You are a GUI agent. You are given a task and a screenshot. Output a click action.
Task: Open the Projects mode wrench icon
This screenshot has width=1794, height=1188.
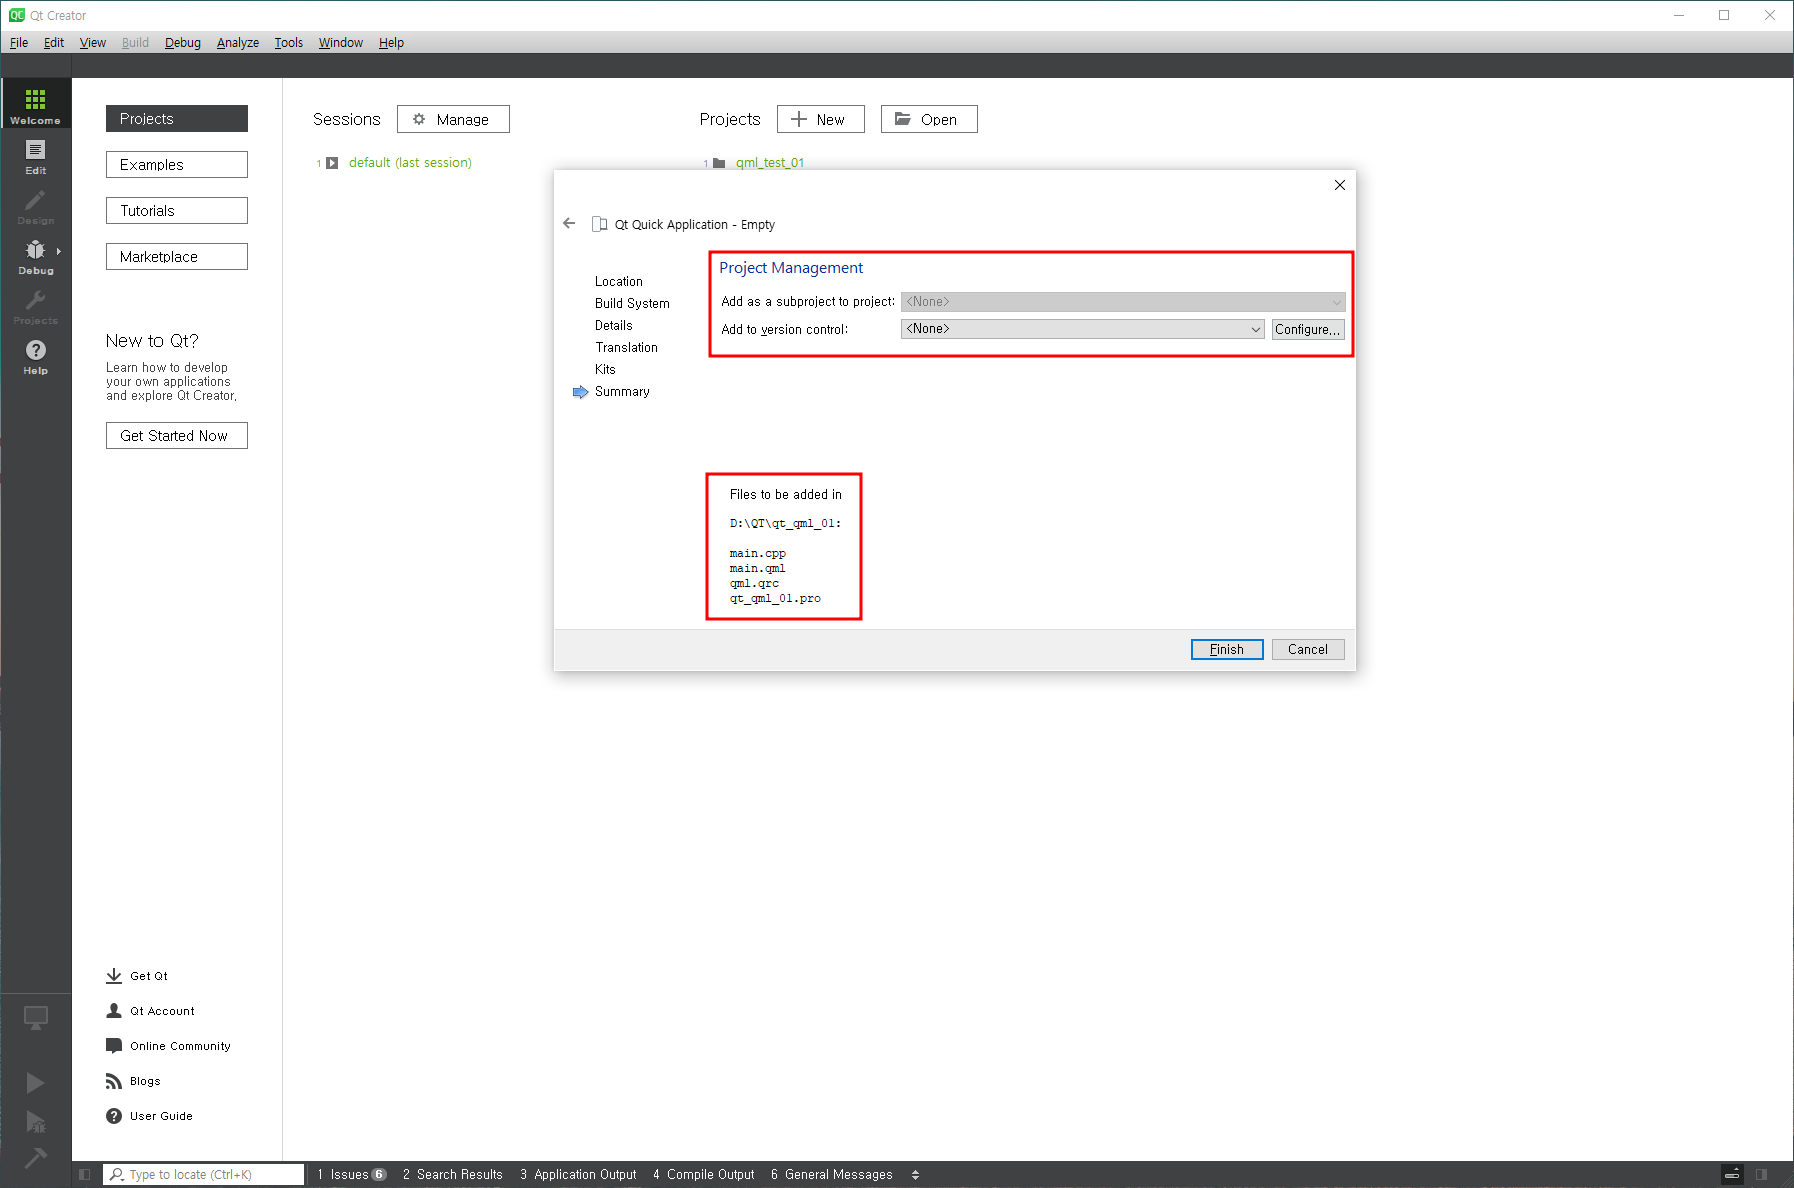(x=36, y=300)
